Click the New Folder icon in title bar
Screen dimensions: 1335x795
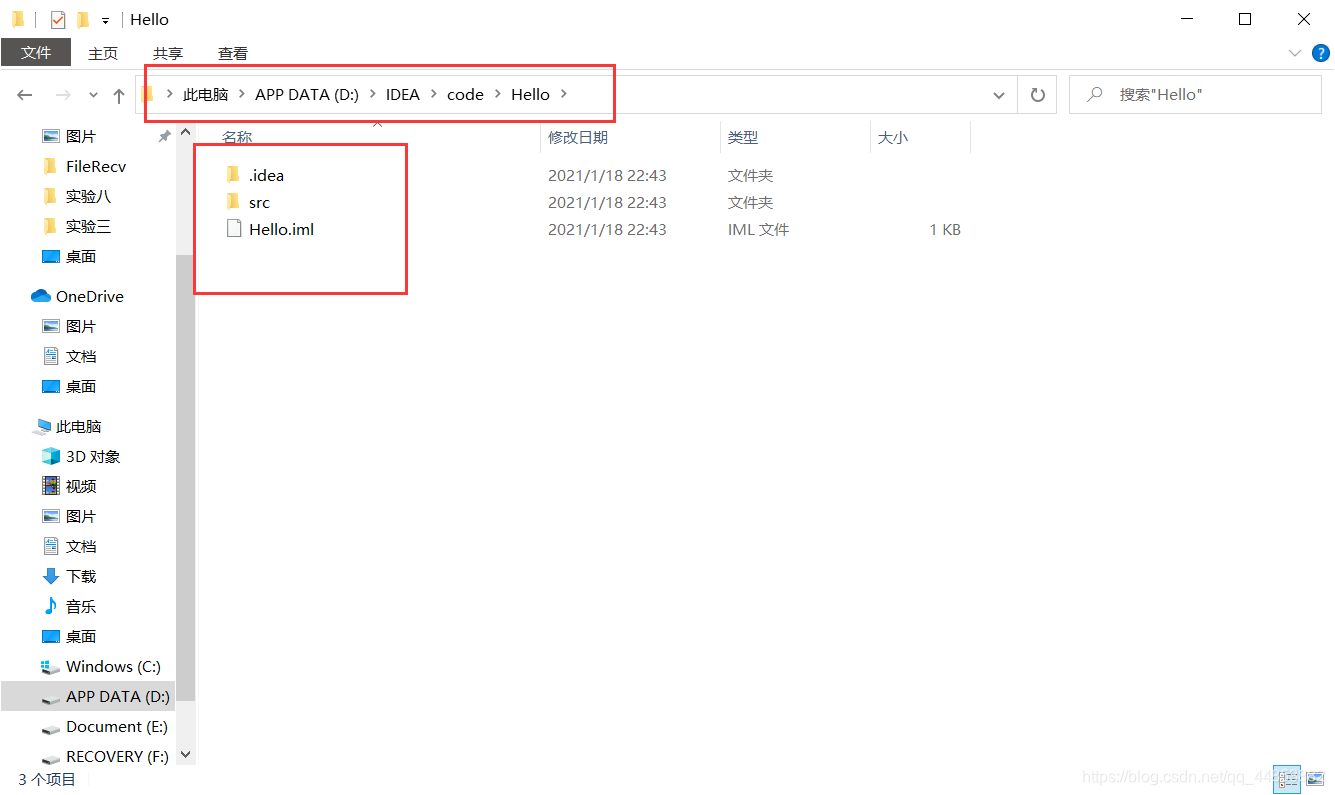point(83,19)
